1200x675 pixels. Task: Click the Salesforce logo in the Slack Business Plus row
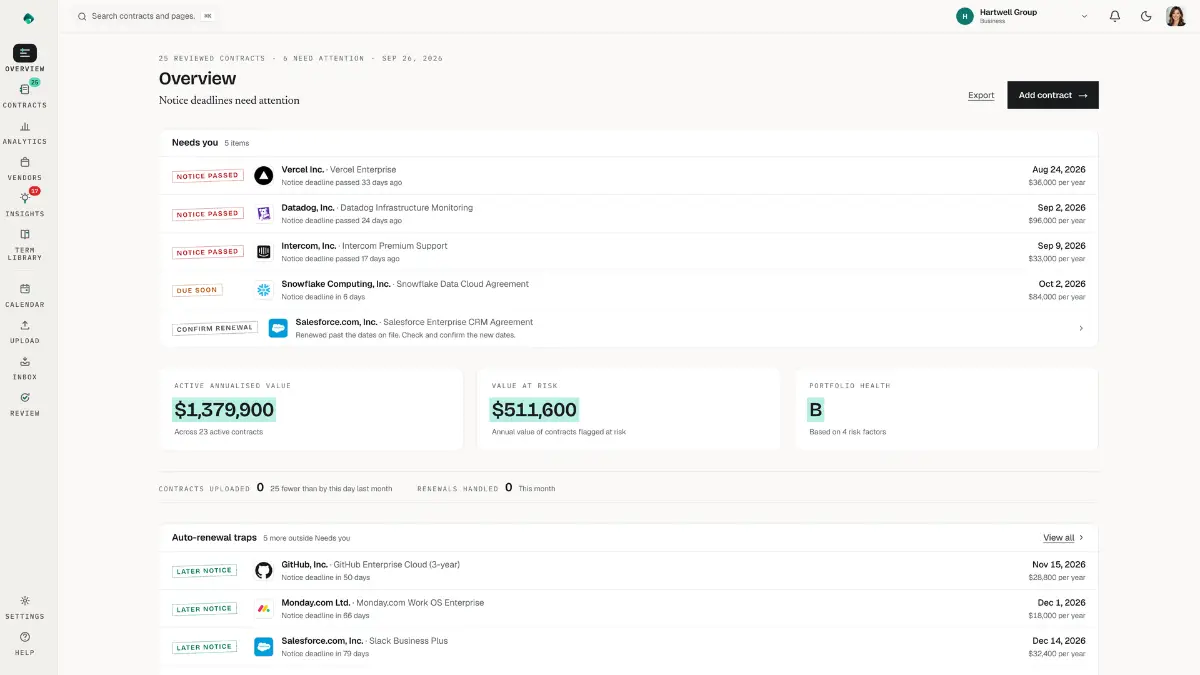tap(264, 647)
